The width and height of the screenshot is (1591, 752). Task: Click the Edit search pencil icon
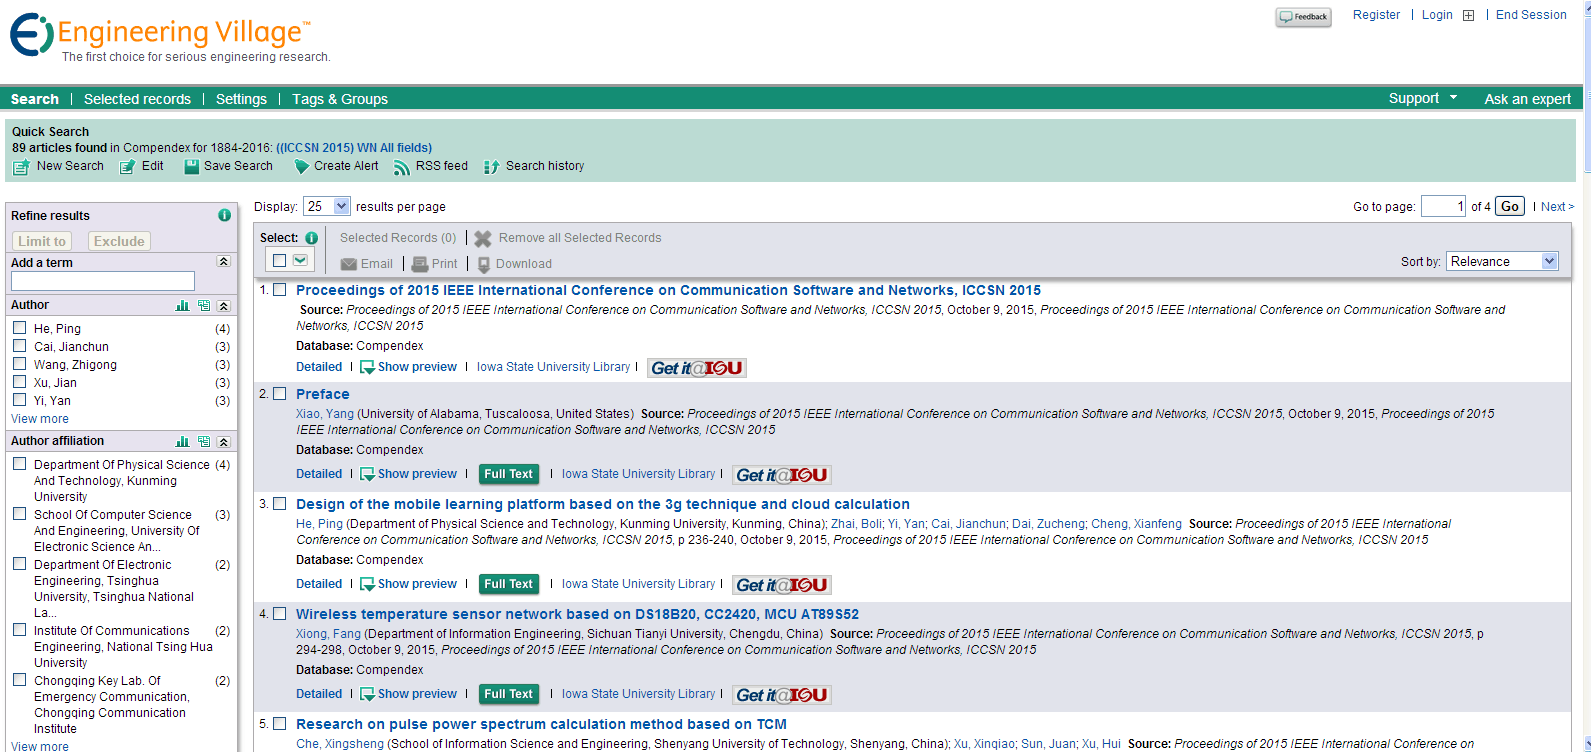tap(127, 167)
